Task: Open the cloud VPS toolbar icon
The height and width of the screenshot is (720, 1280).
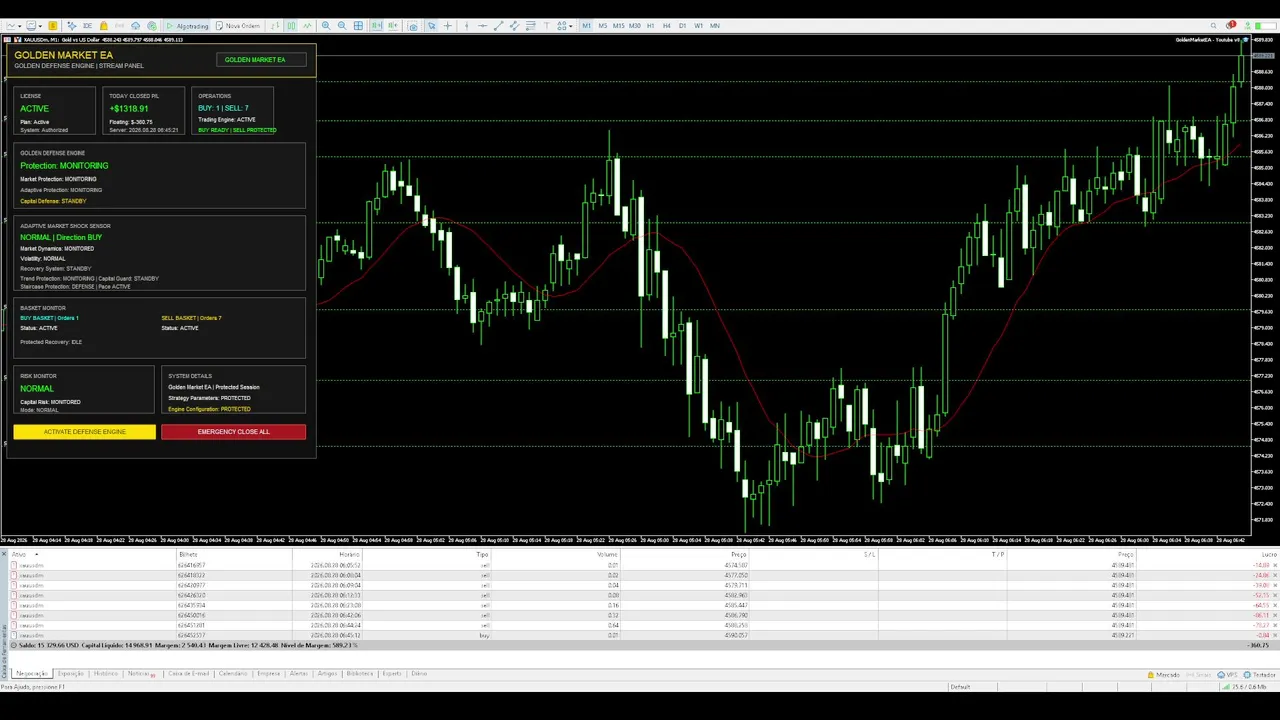Action: [x=135, y=26]
